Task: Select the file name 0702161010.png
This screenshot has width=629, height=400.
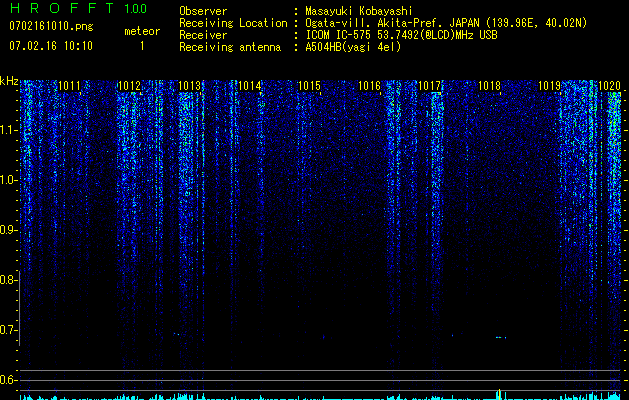Action: (x=51, y=26)
